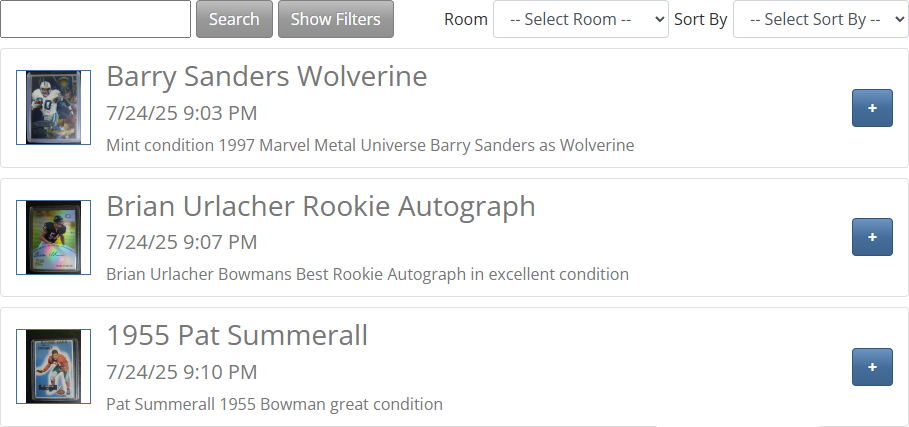Select the Barry Sanders Wolverine title

(x=266, y=76)
